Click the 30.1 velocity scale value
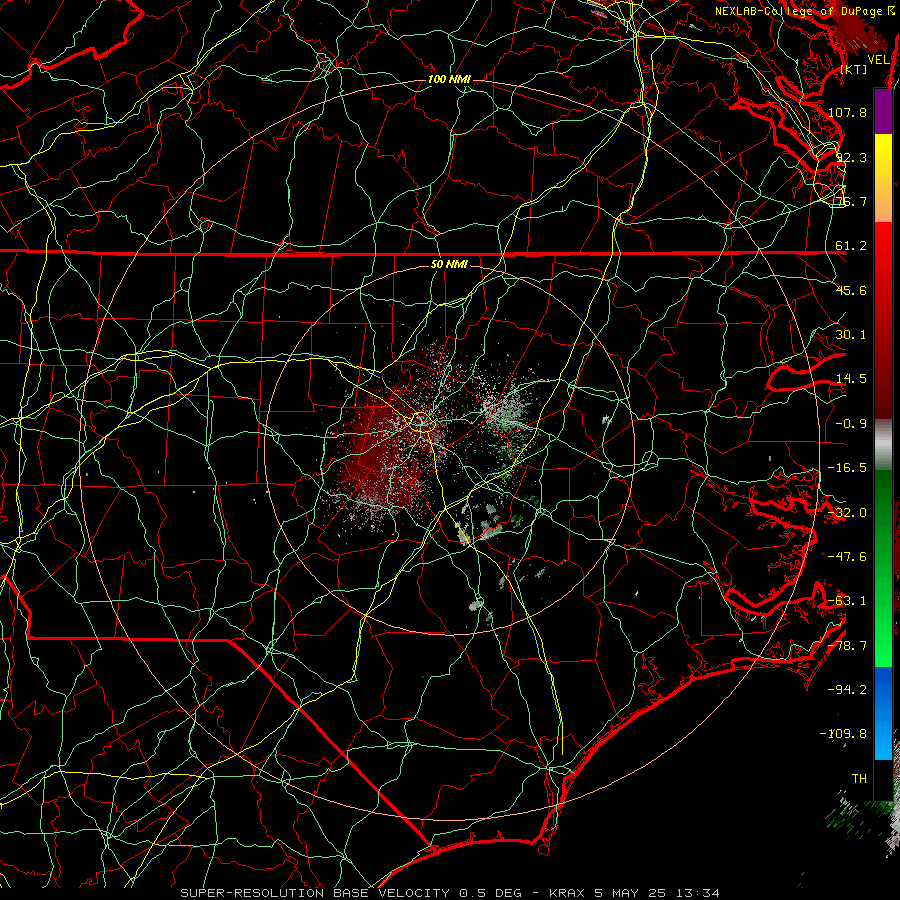Viewport: 900px width, 900px height. tap(851, 335)
